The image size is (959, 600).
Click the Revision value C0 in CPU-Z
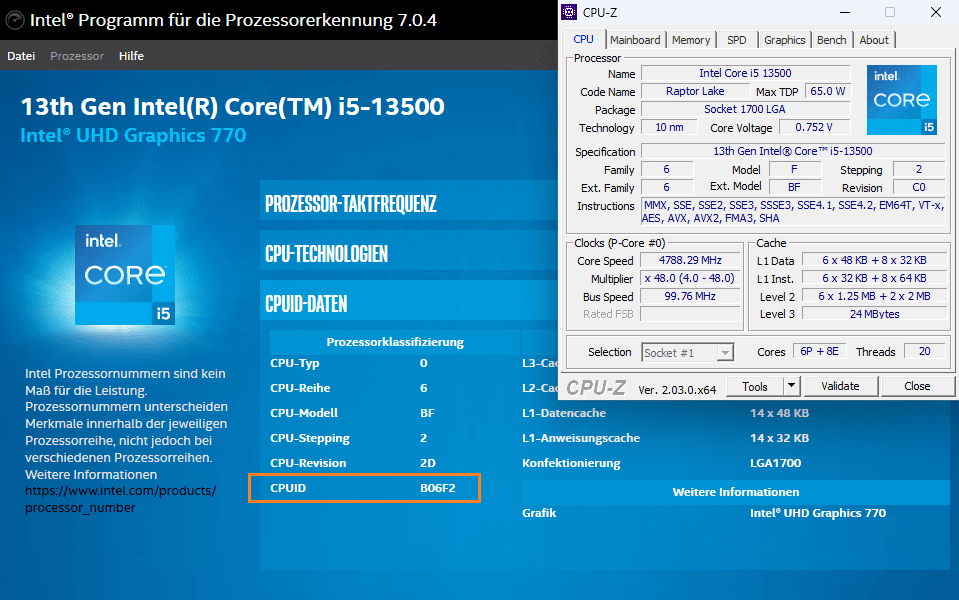[x=919, y=187]
